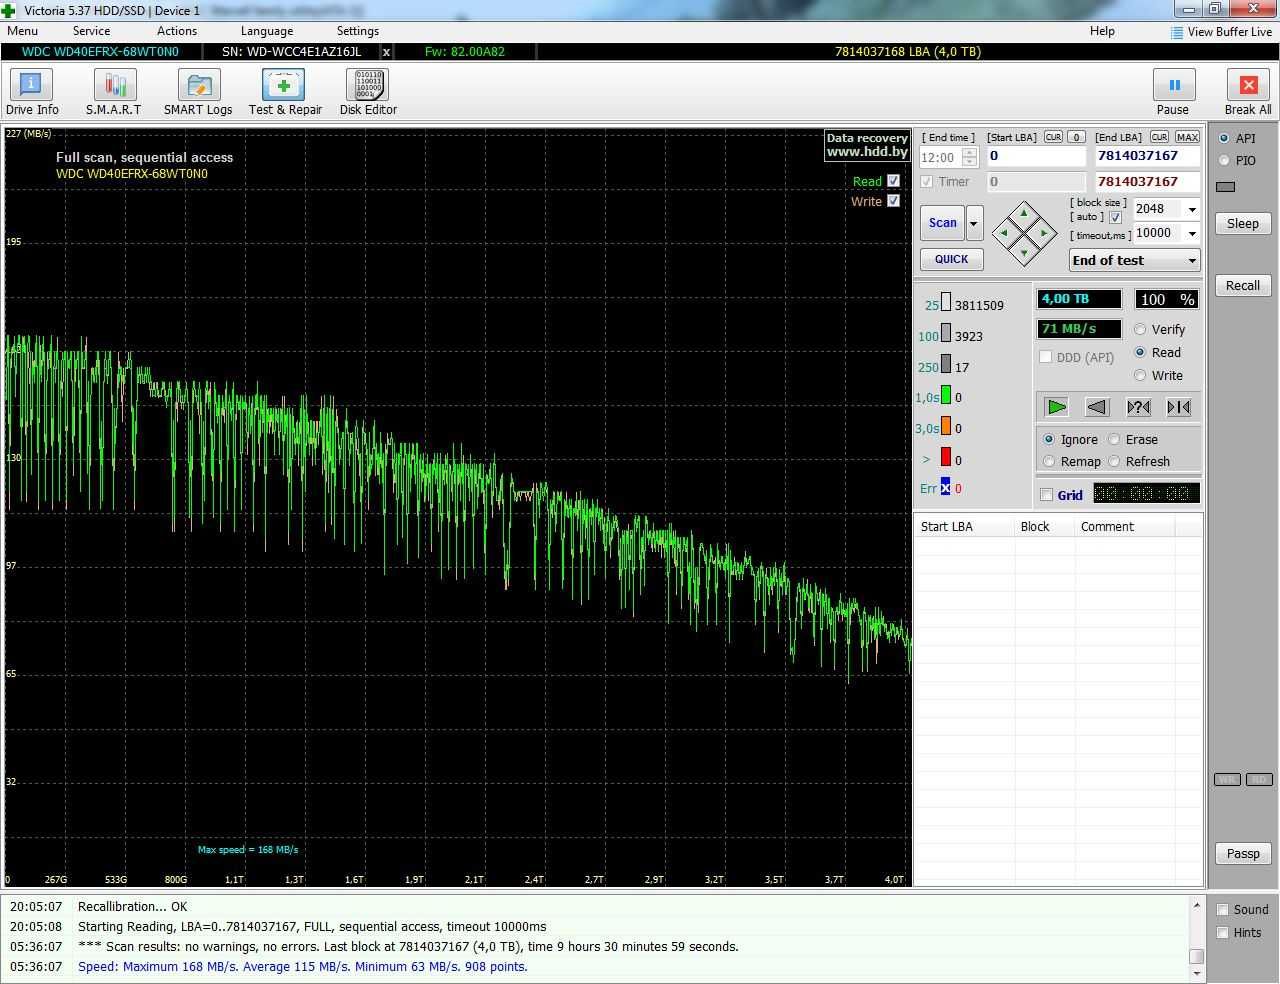Toggle the auto block size checkbox
The width and height of the screenshot is (1280, 984).
[1115, 217]
